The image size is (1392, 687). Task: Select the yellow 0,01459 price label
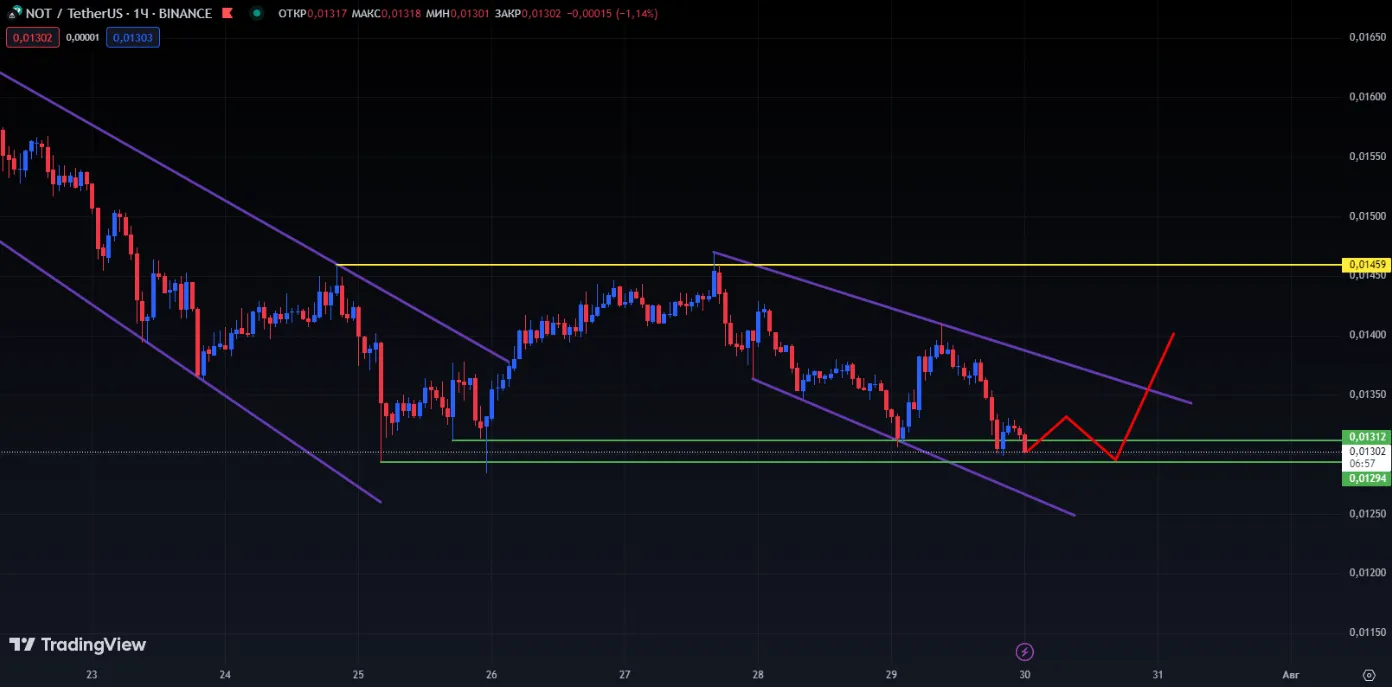coord(1366,265)
